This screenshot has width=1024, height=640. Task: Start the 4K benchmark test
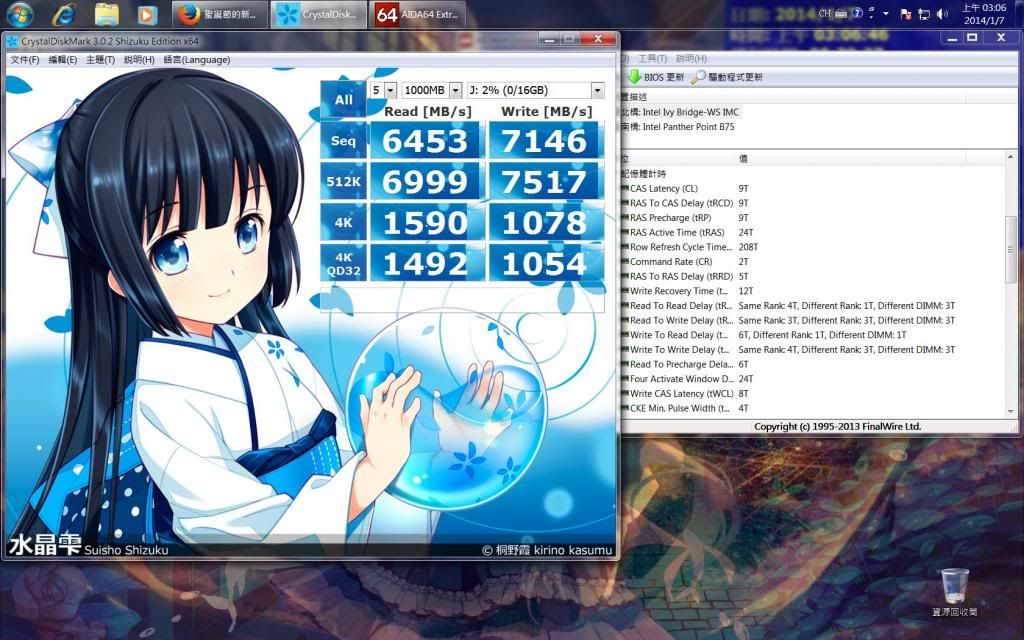pos(344,222)
